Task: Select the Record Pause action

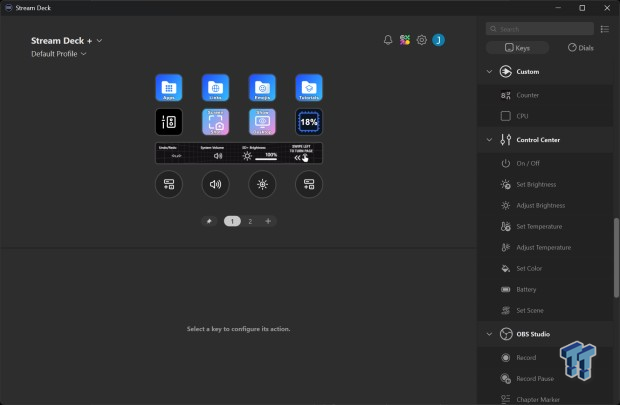Action: 546,379
